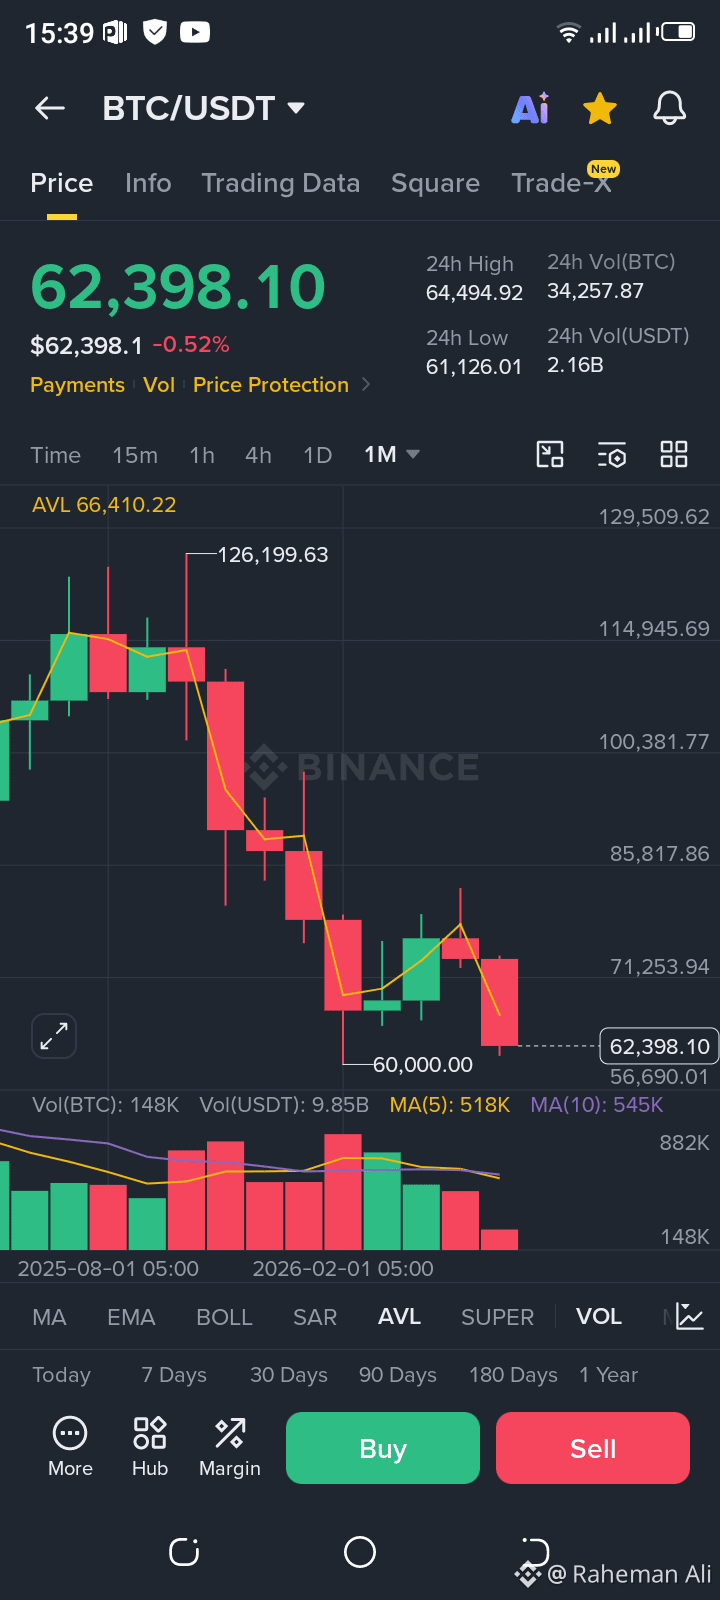720x1600 pixels.
Task: Show 90 Days performance
Action: [398, 1375]
